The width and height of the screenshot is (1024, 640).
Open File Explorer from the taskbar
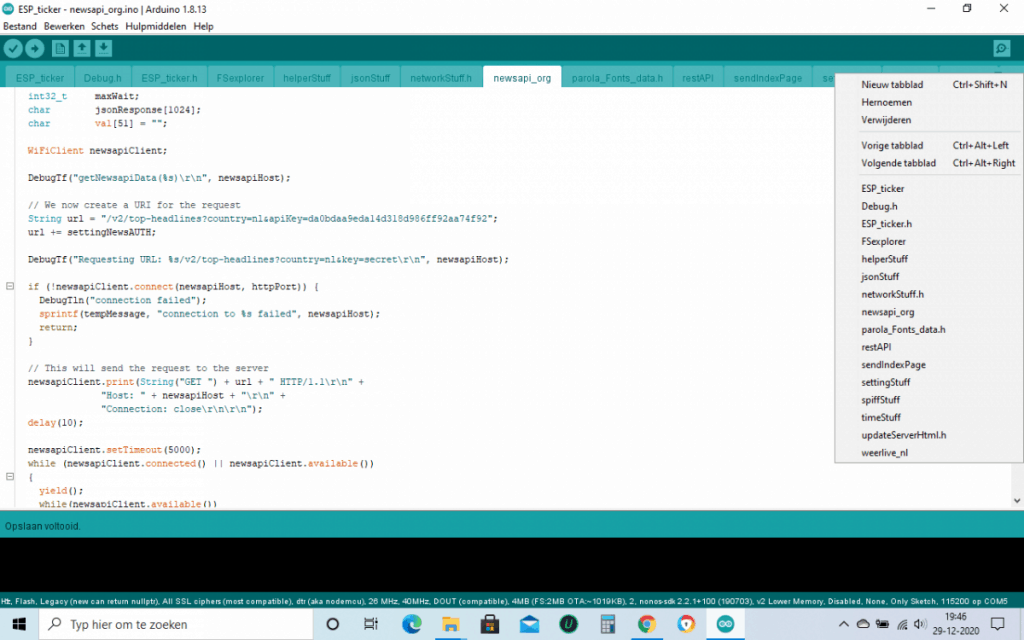point(450,623)
